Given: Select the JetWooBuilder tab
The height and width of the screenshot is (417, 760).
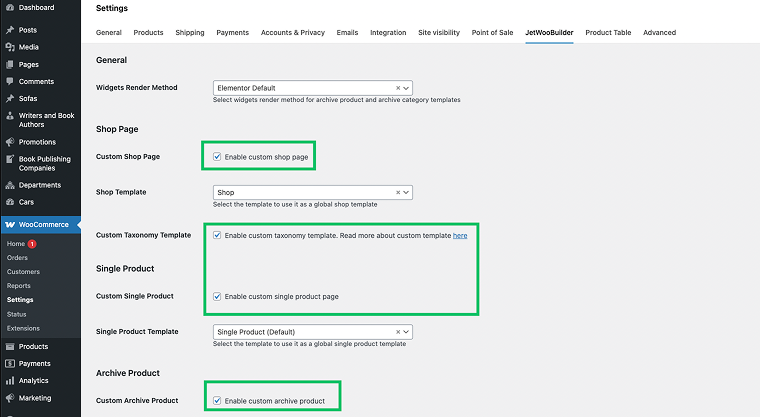Looking at the screenshot, I should pos(549,32).
